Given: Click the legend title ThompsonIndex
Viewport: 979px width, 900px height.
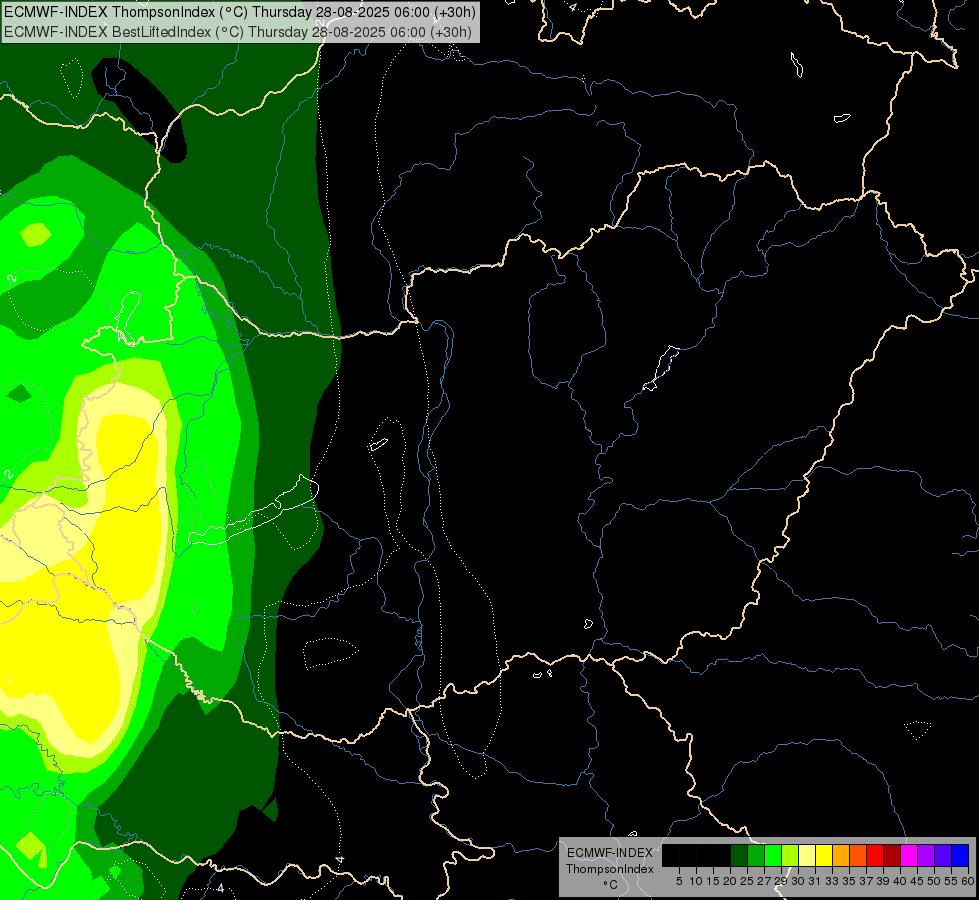Looking at the screenshot, I should coord(610,869).
